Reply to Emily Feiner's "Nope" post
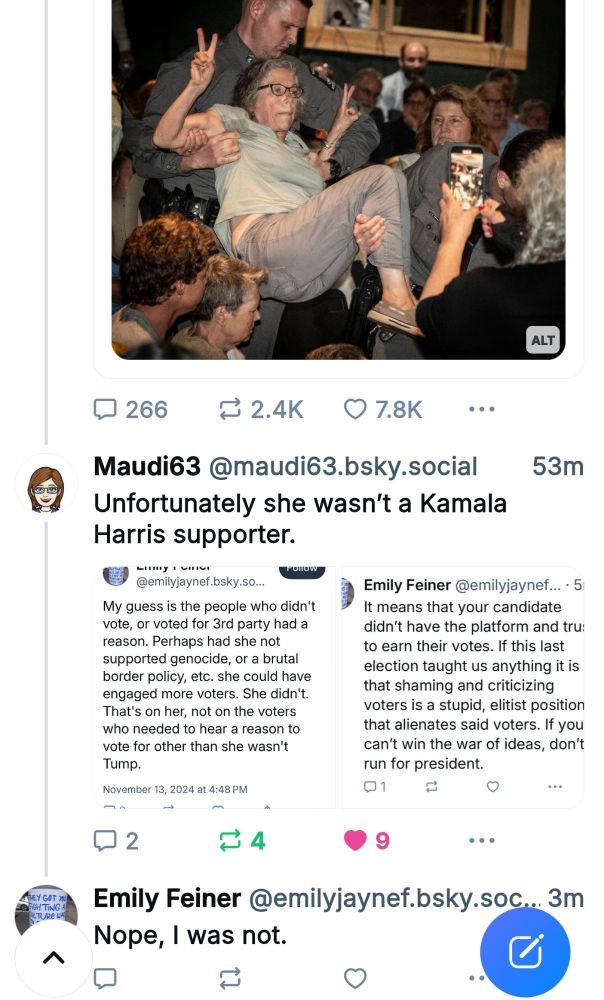The width and height of the screenshot is (604, 1000). point(105,978)
